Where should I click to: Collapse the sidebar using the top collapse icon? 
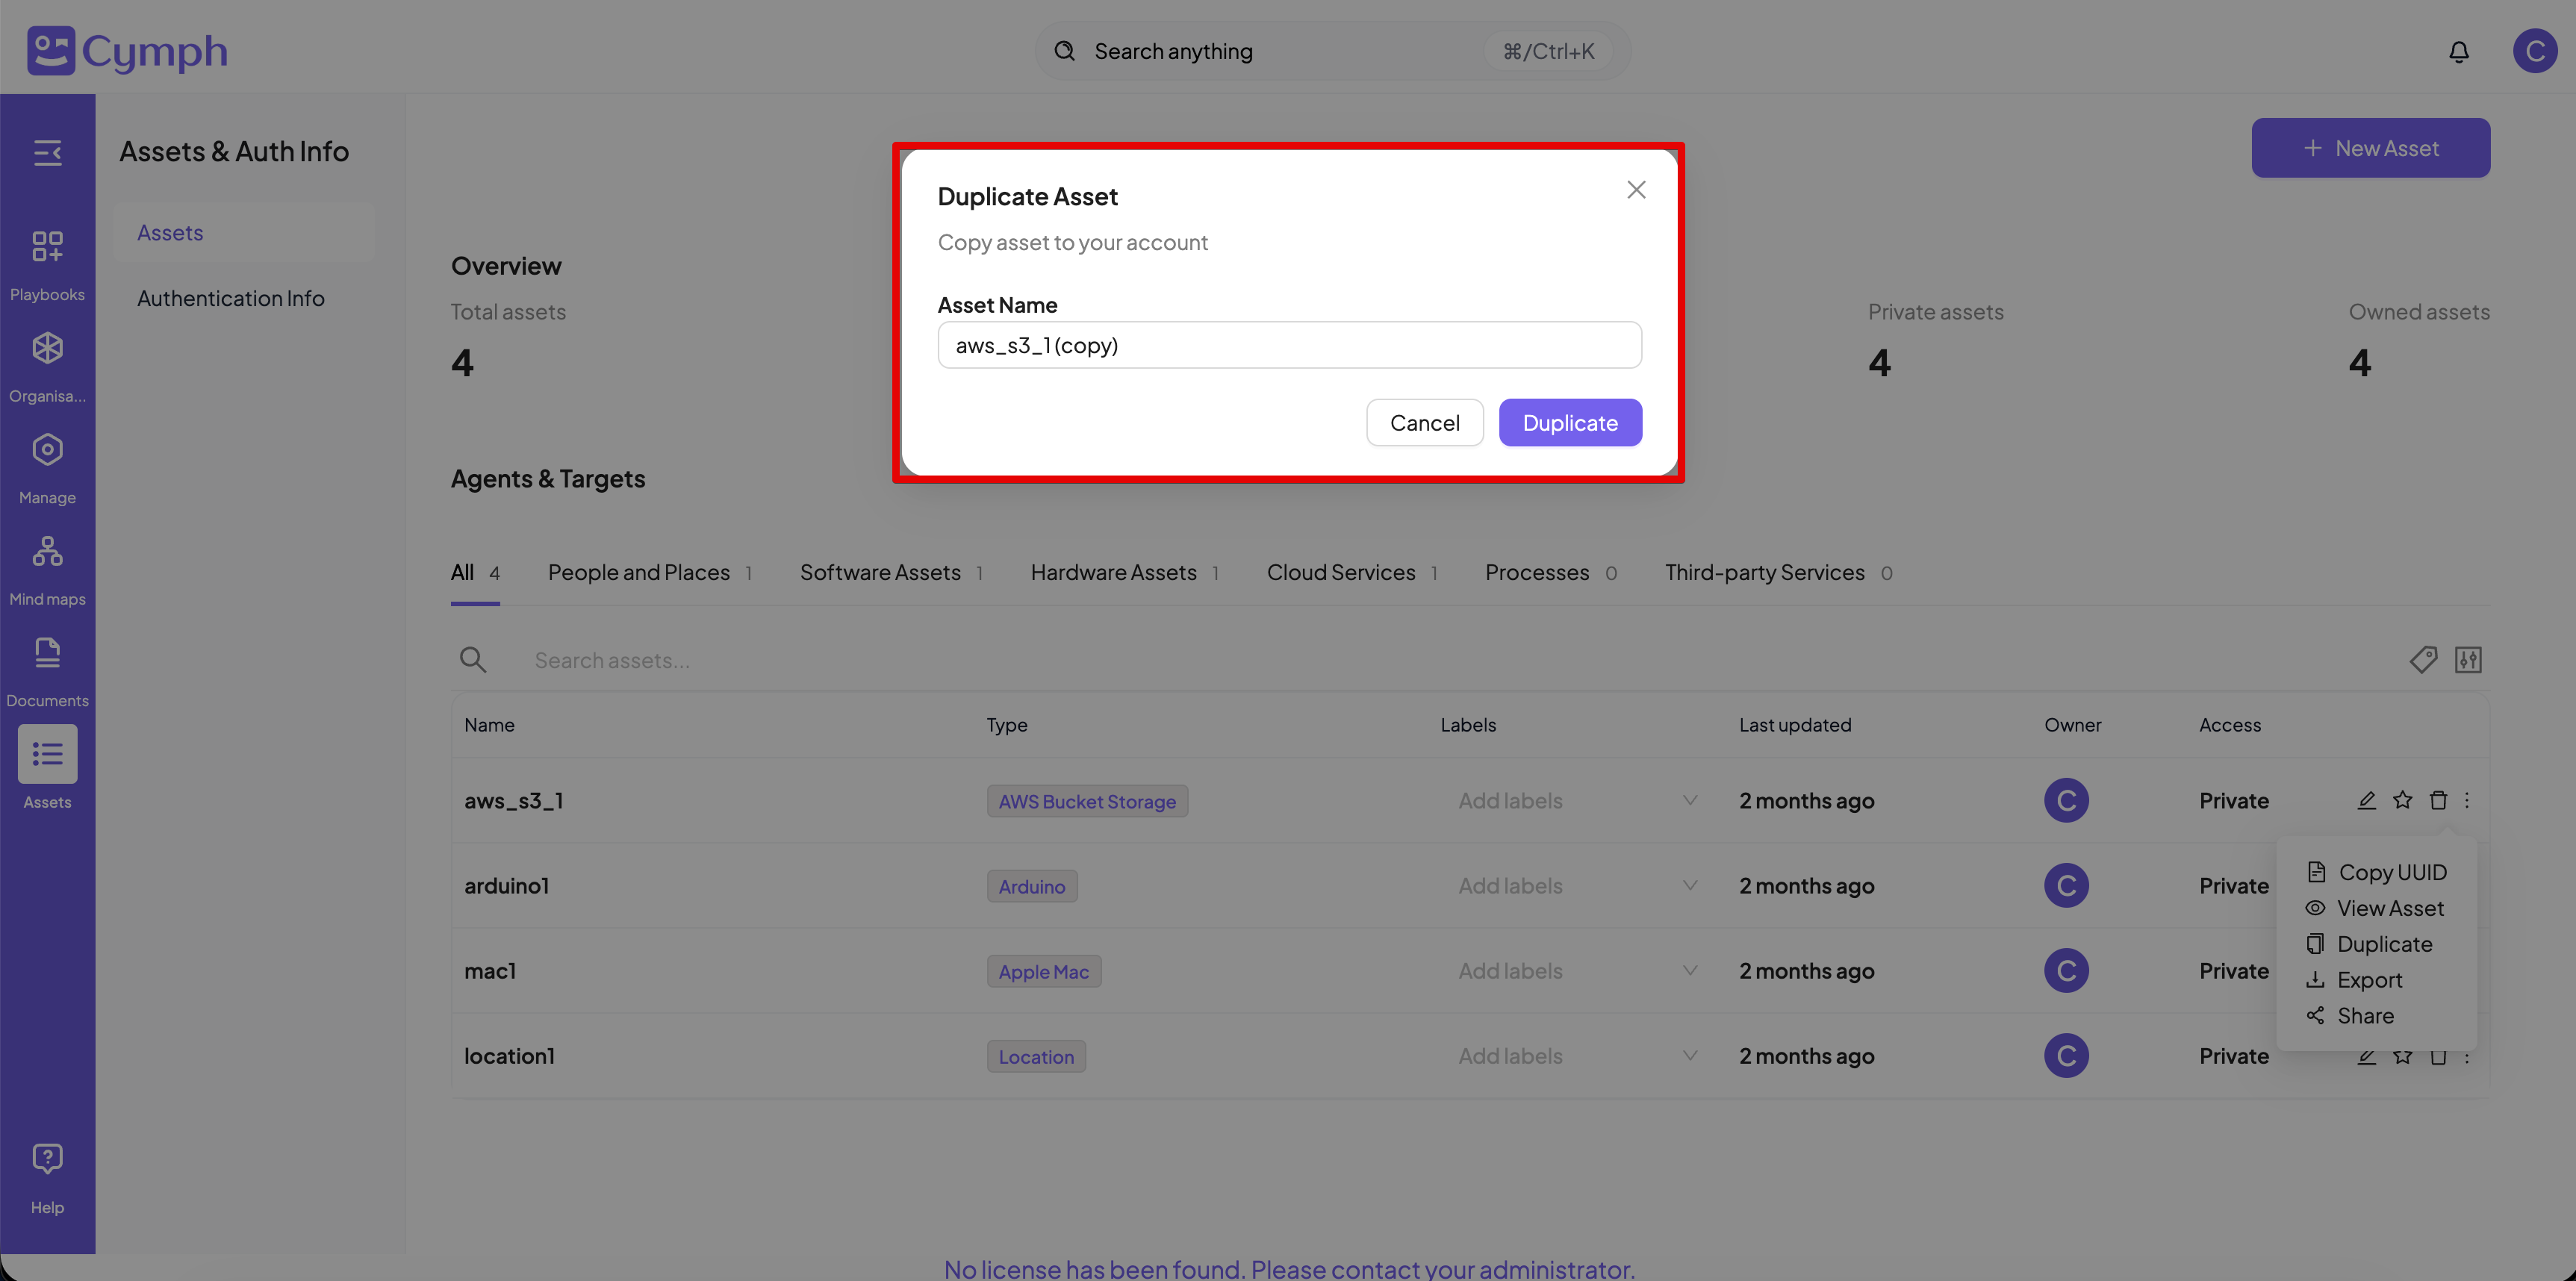tap(47, 153)
